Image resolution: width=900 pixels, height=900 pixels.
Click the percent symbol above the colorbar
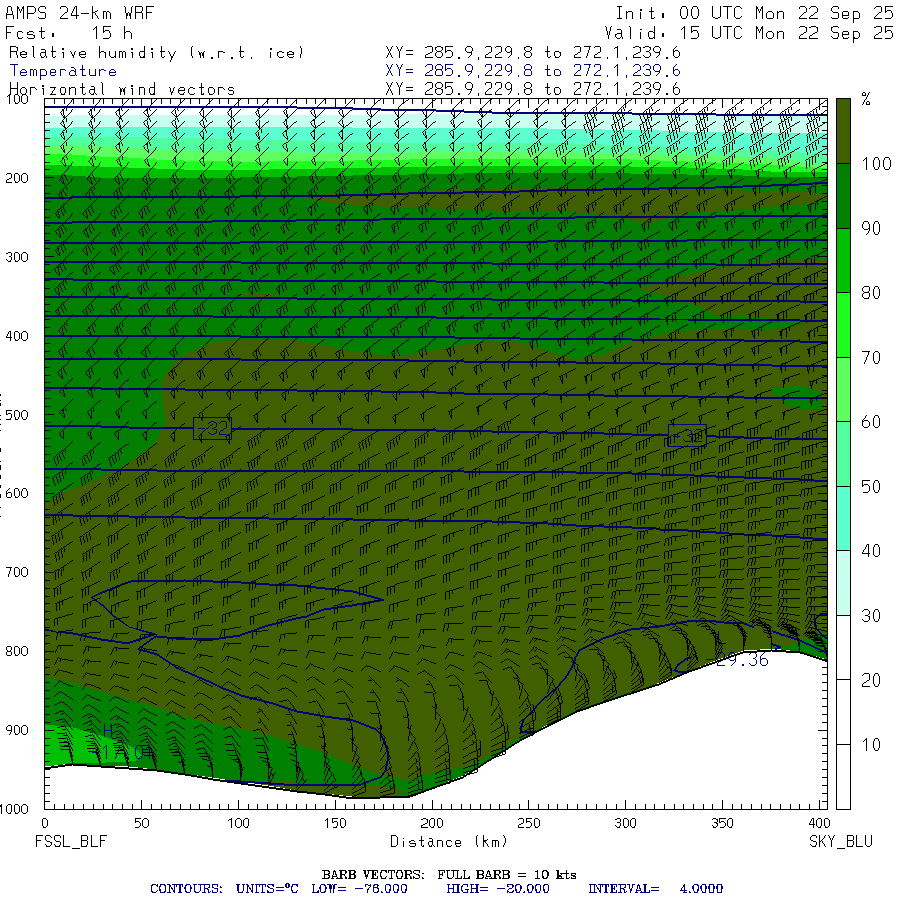point(866,99)
